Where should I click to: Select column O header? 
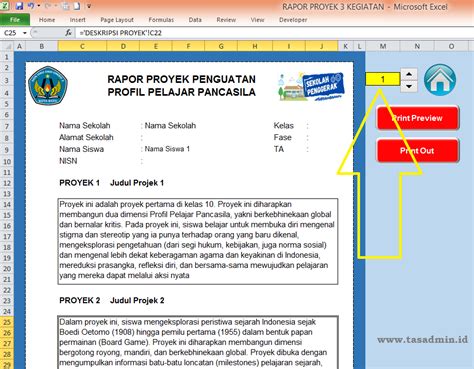(x=451, y=46)
